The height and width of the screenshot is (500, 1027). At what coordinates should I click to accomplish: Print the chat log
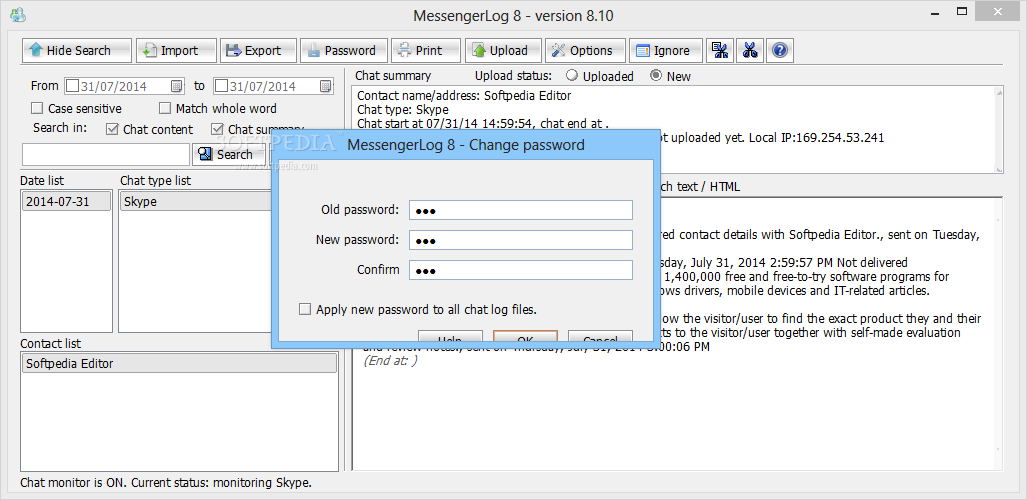(x=426, y=50)
